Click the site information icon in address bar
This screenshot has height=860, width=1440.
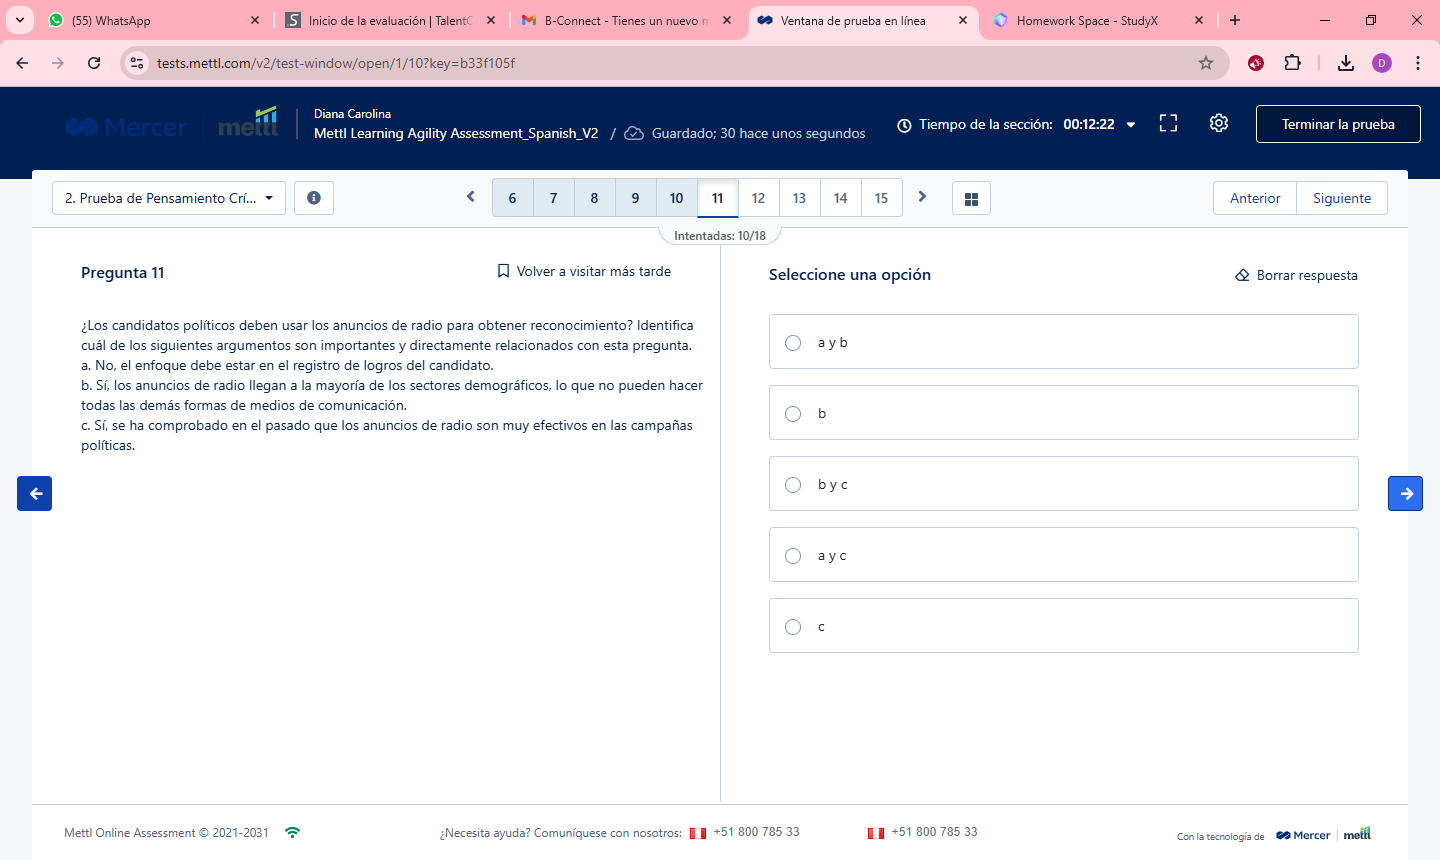tap(137, 63)
